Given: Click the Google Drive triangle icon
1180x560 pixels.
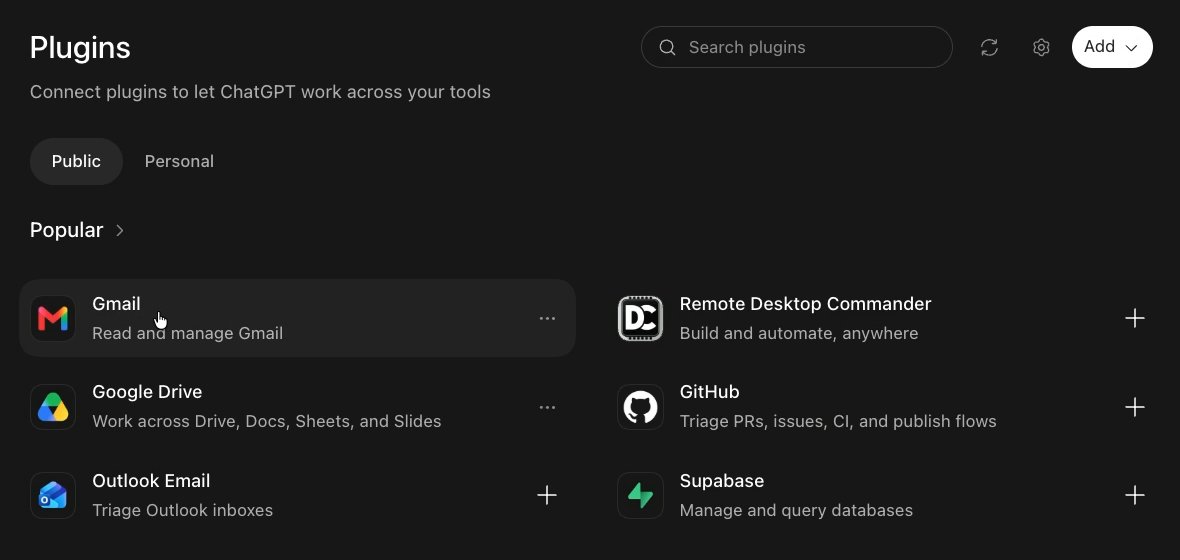Looking at the screenshot, I should 53,407.
